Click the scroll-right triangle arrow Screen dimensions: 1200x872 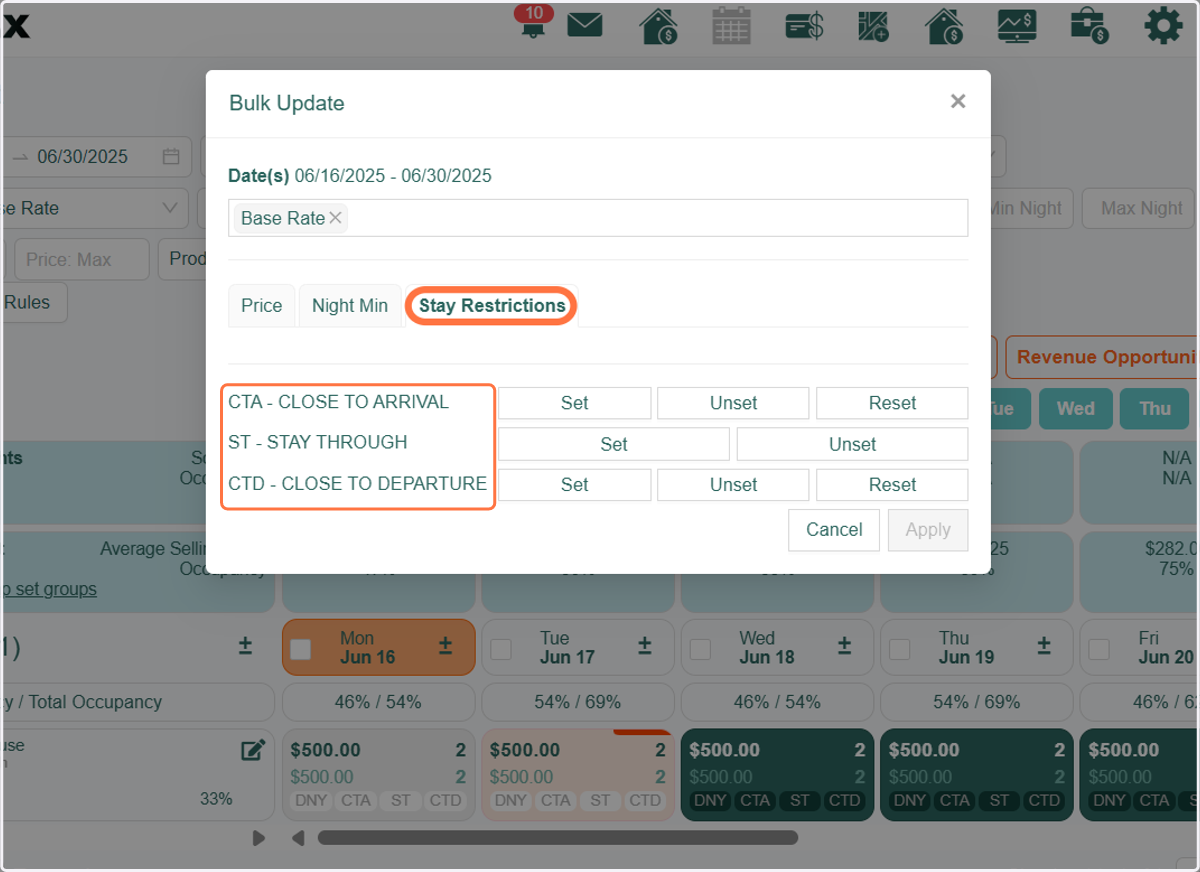click(259, 838)
